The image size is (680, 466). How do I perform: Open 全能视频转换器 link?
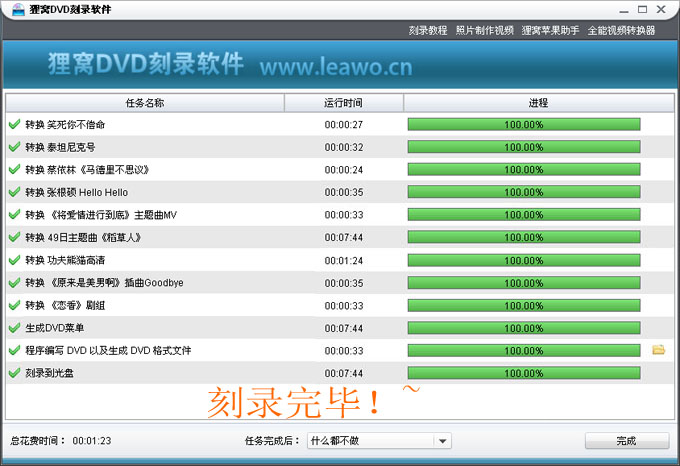click(x=621, y=30)
